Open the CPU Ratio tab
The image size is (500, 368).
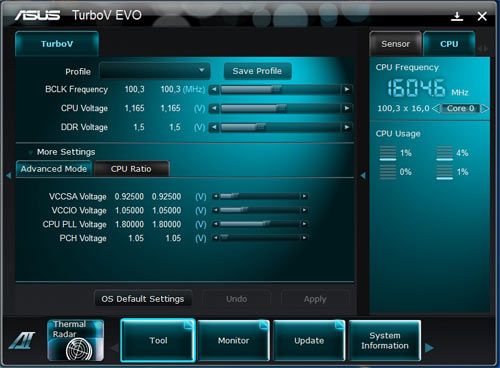(x=131, y=169)
